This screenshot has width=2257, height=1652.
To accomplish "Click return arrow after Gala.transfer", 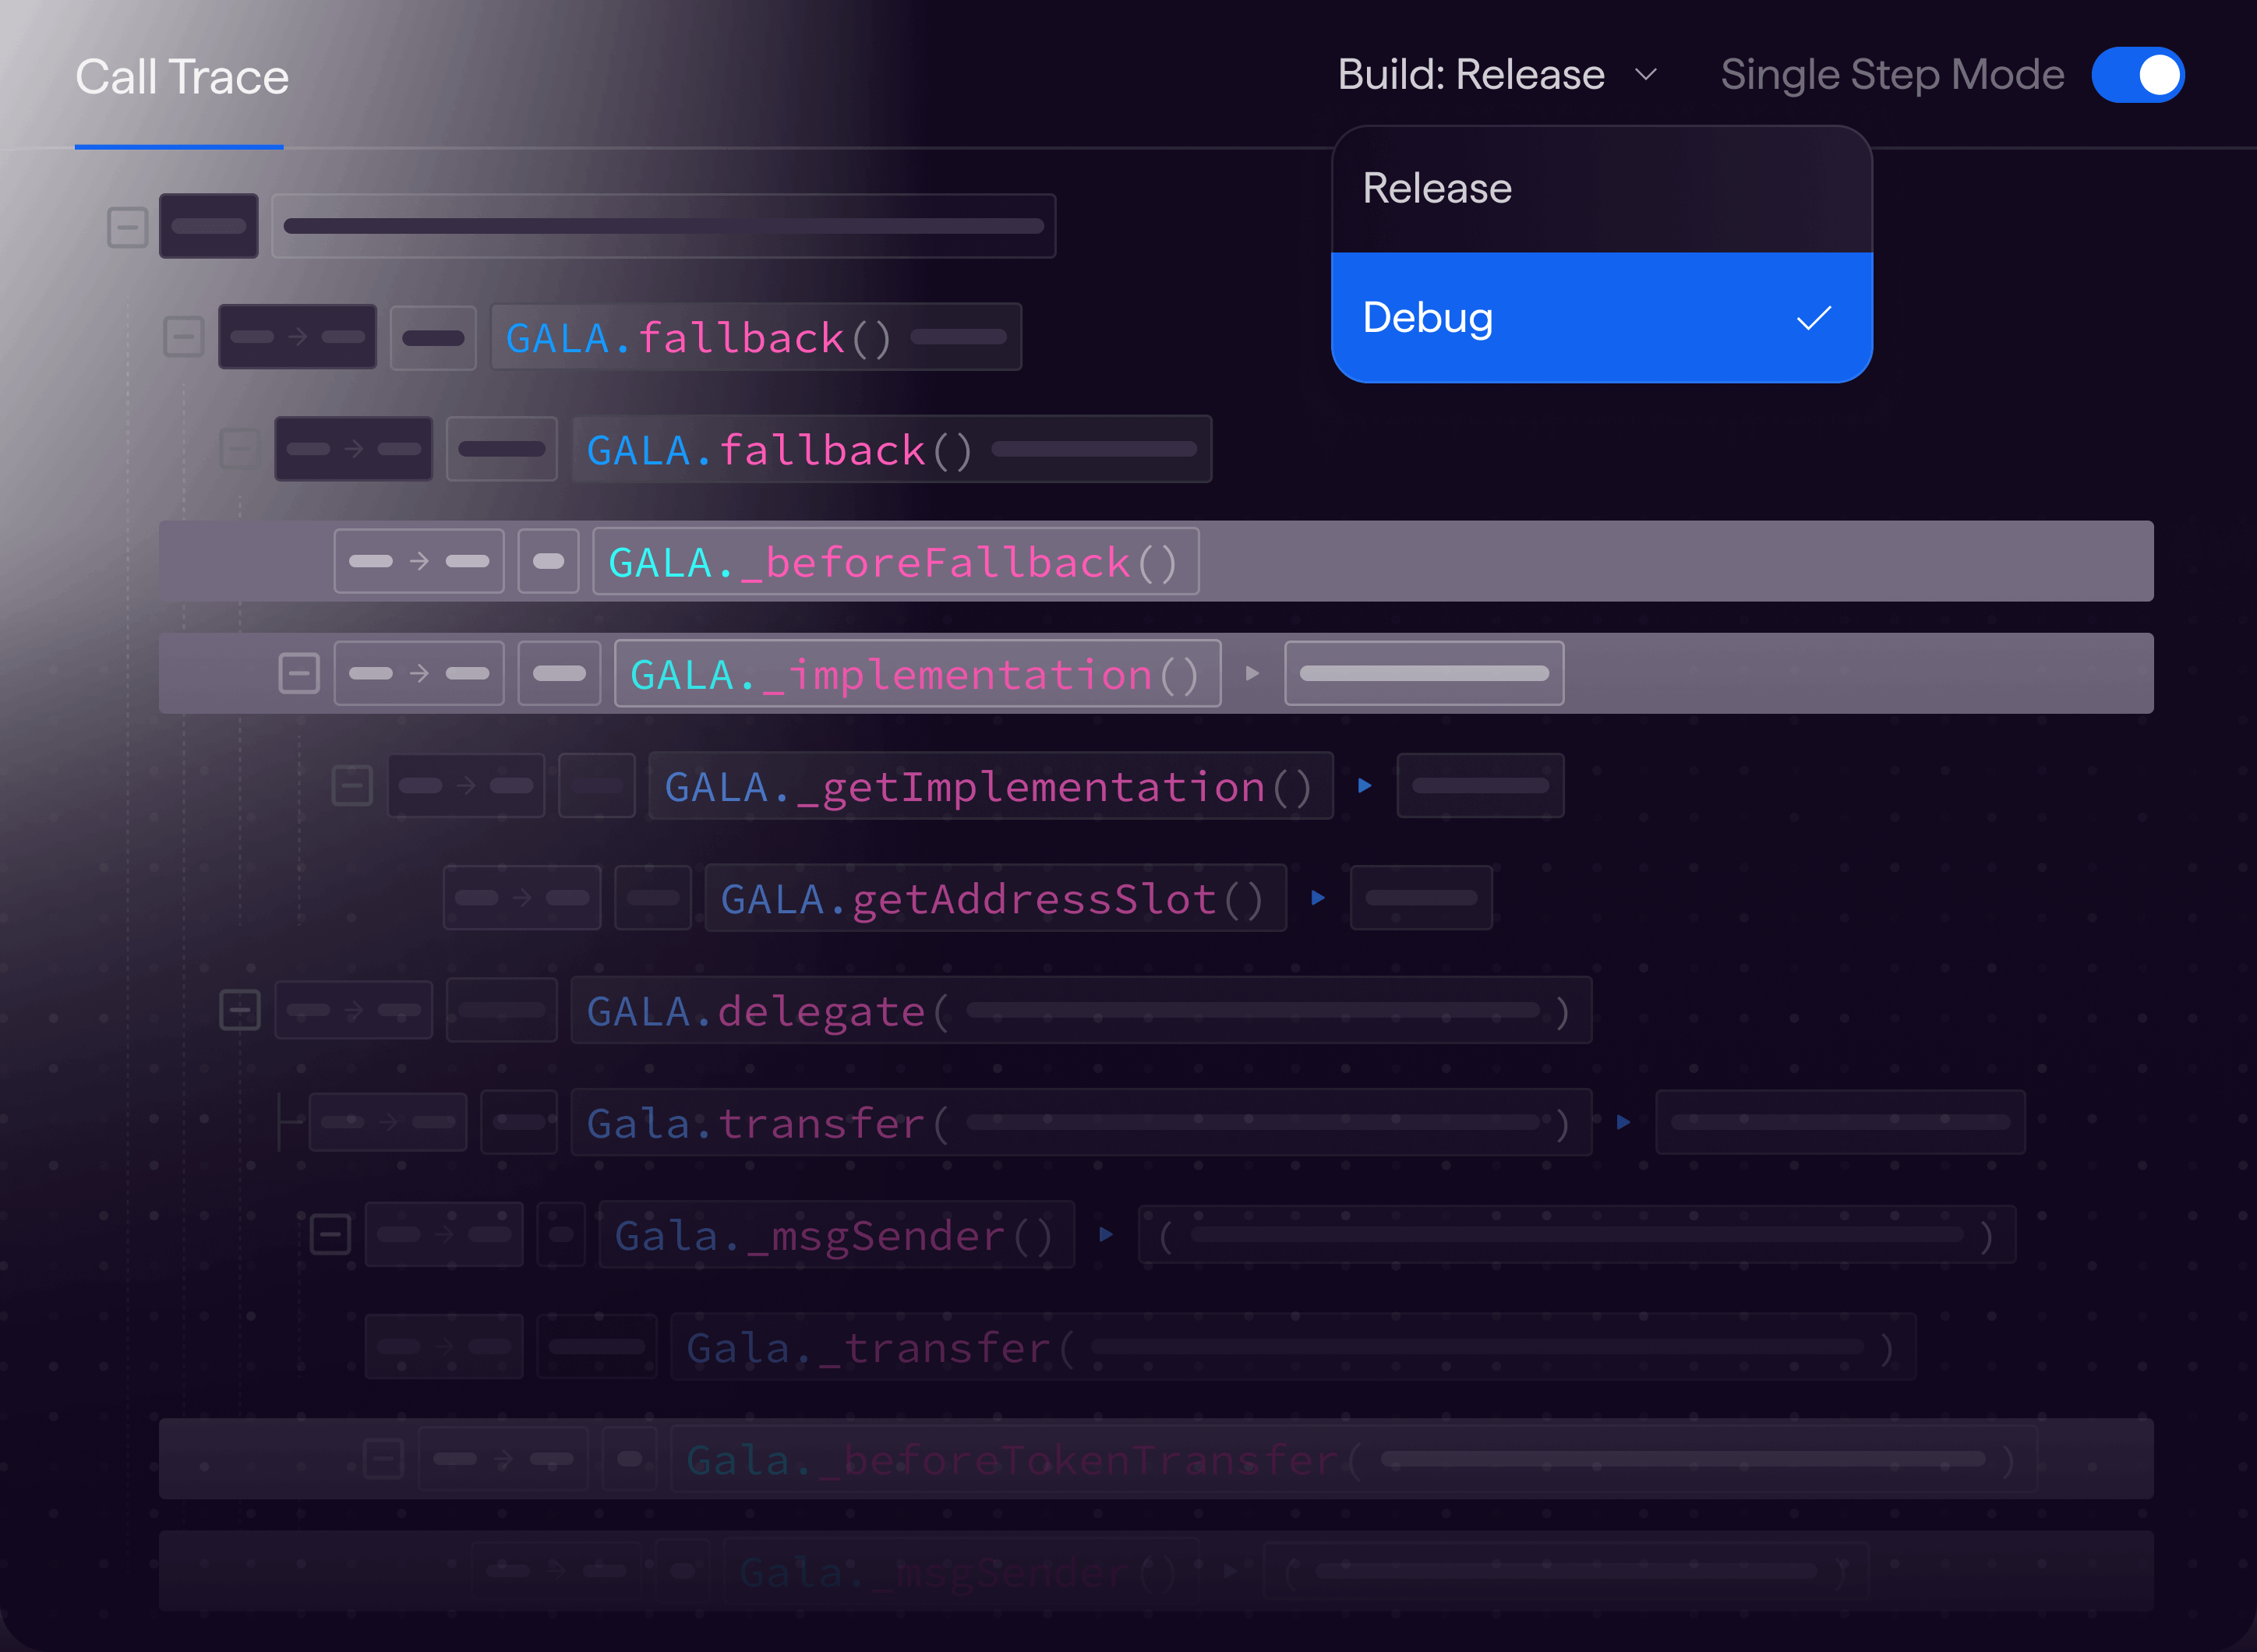I will coord(1624,1122).
